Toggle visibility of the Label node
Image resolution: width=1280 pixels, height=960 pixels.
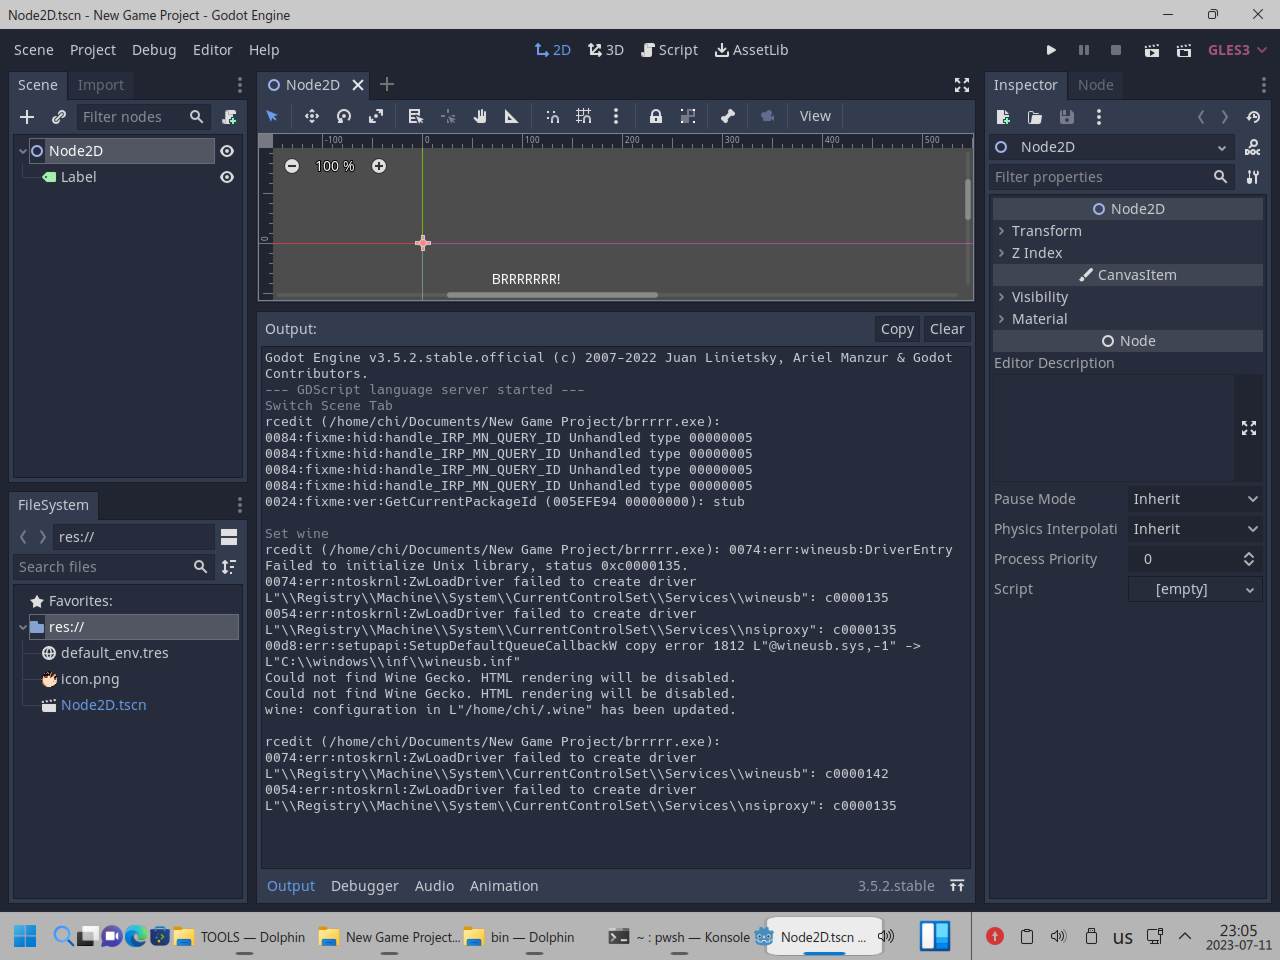227,177
